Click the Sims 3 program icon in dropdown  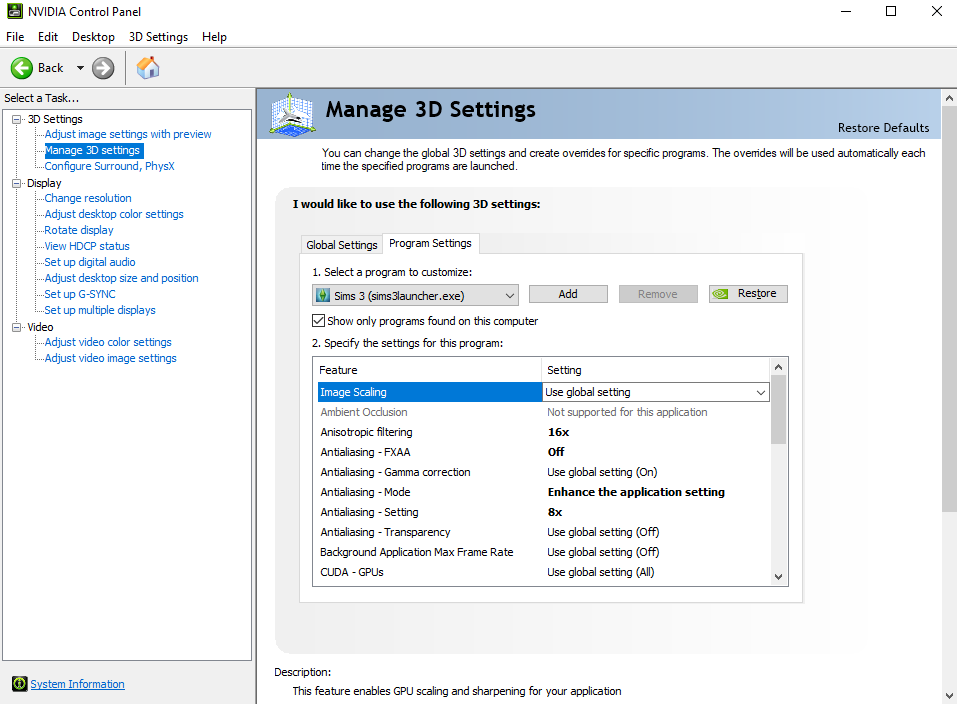coord(322,296)
